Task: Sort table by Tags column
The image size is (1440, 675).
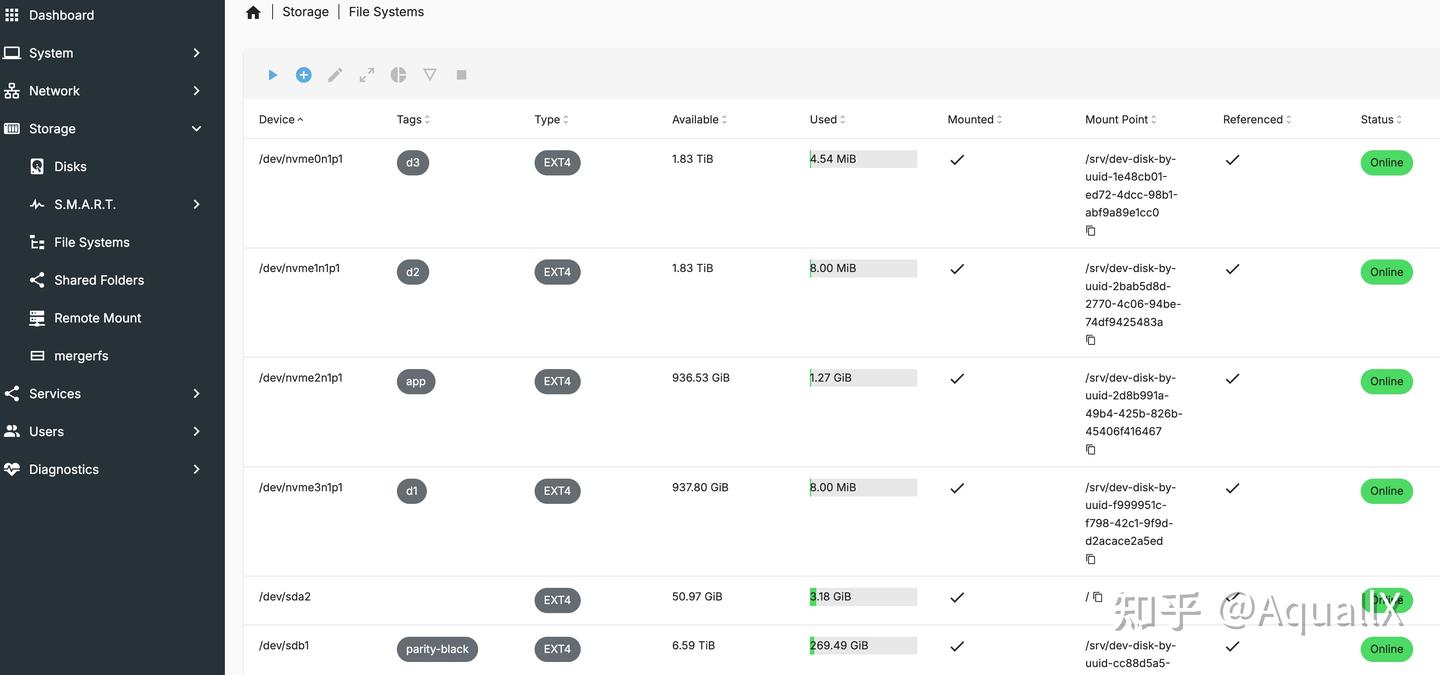Action: pyautogui.click(x=413, y=119)
